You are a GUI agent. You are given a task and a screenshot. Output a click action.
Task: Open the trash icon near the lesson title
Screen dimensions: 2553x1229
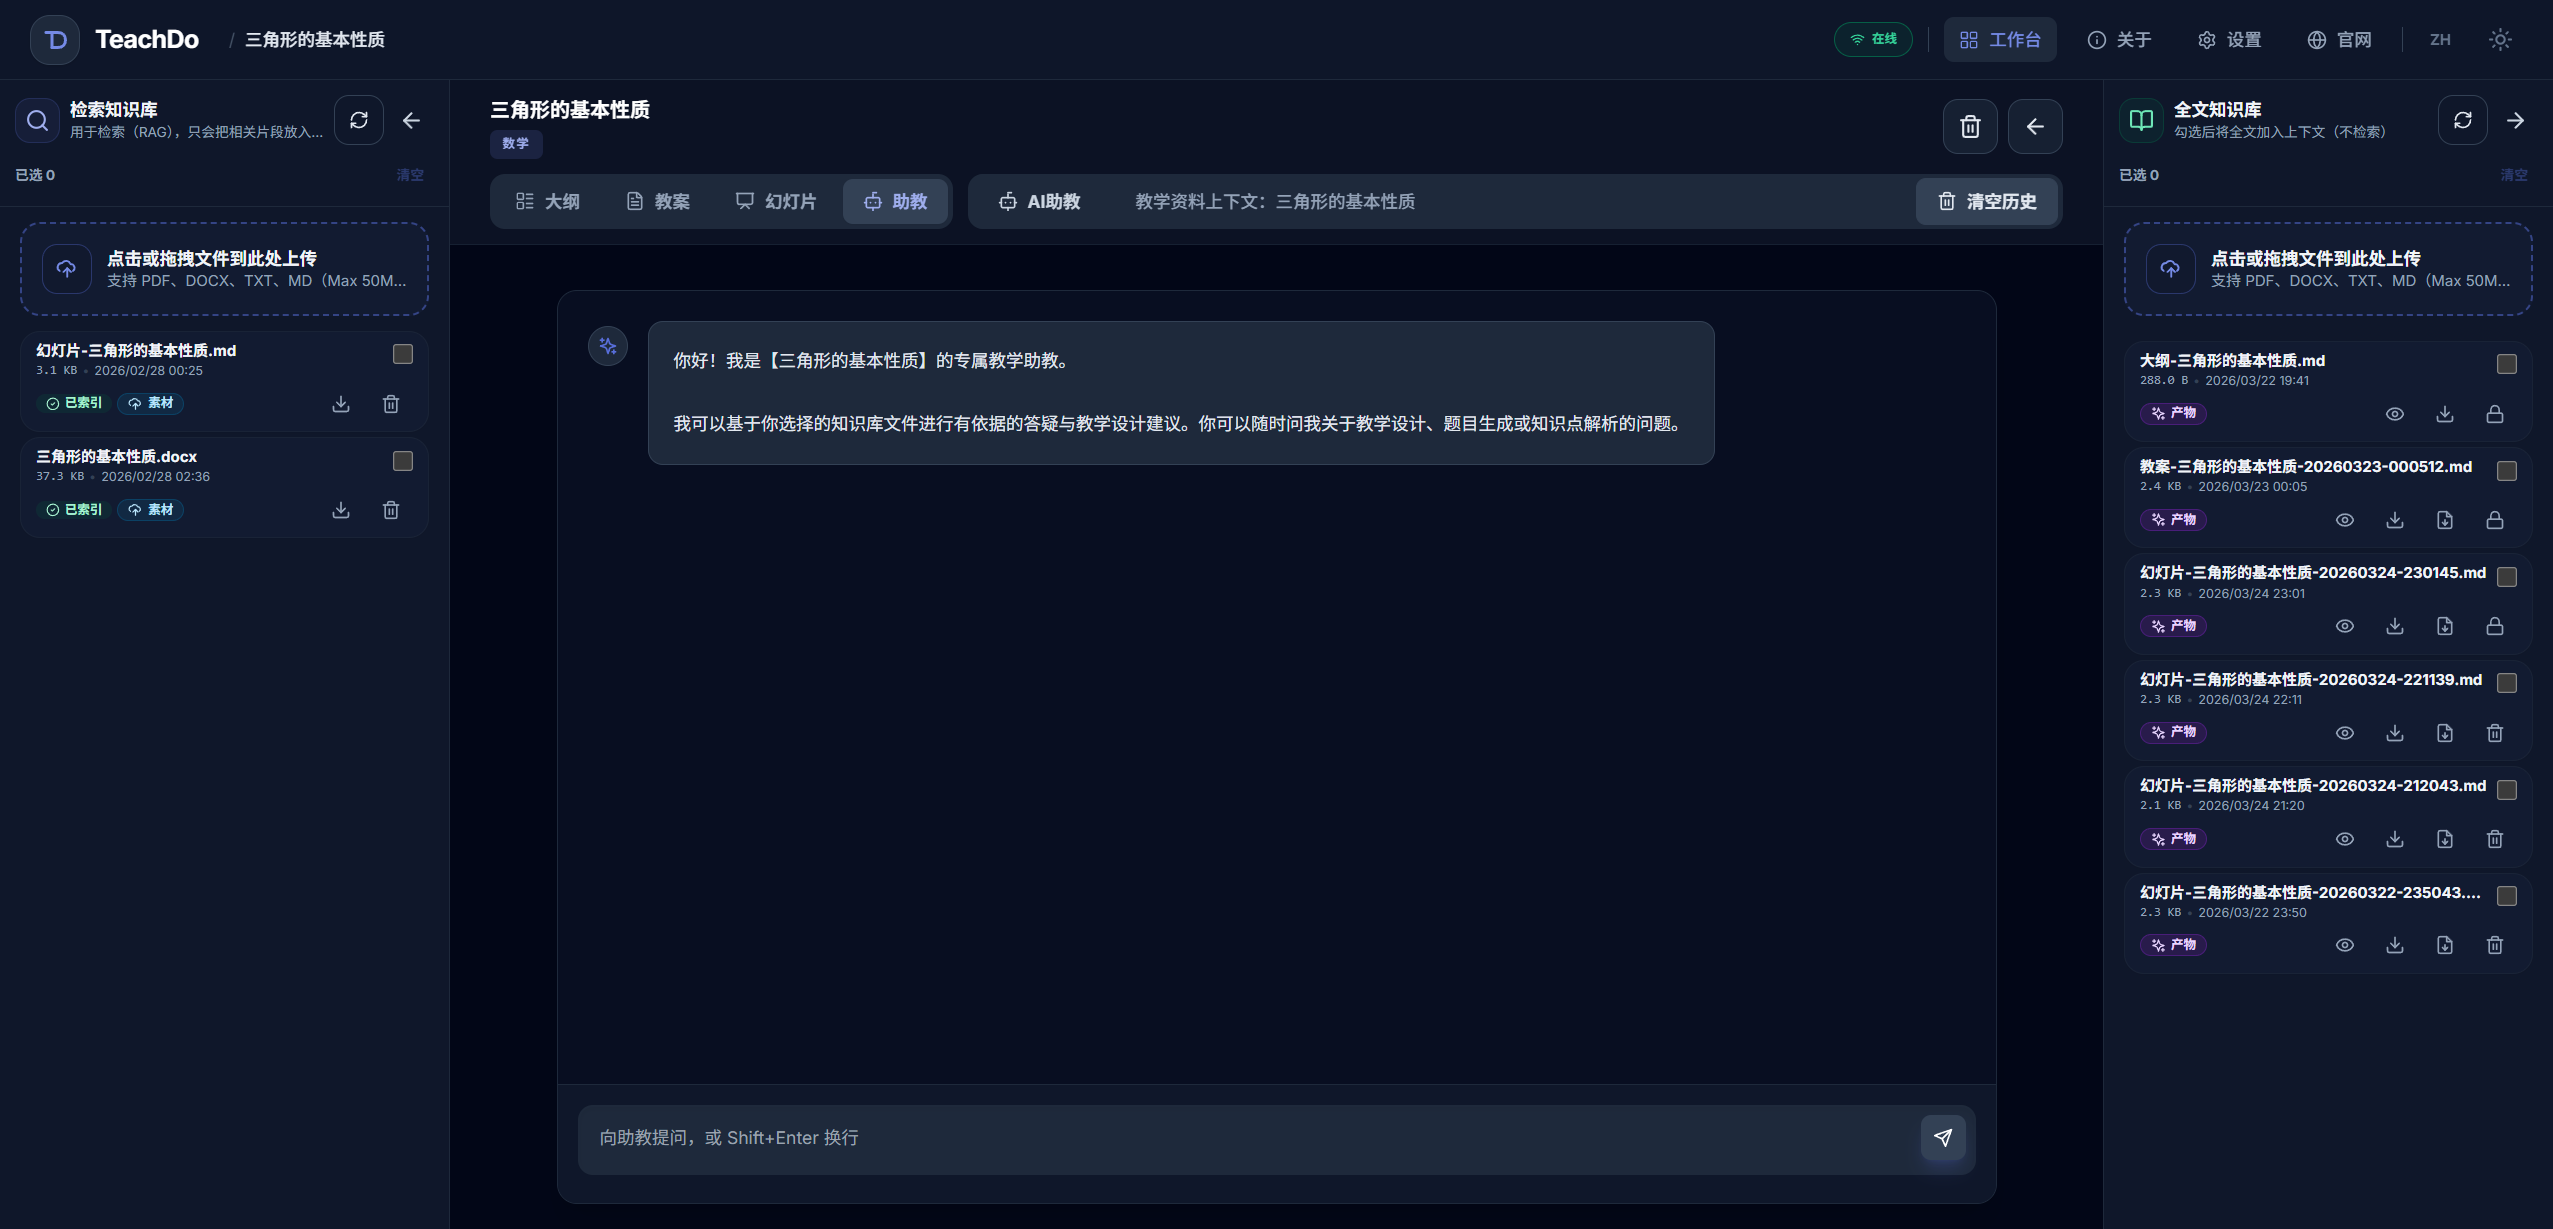pyautogui.click(x=1969, y=126)
